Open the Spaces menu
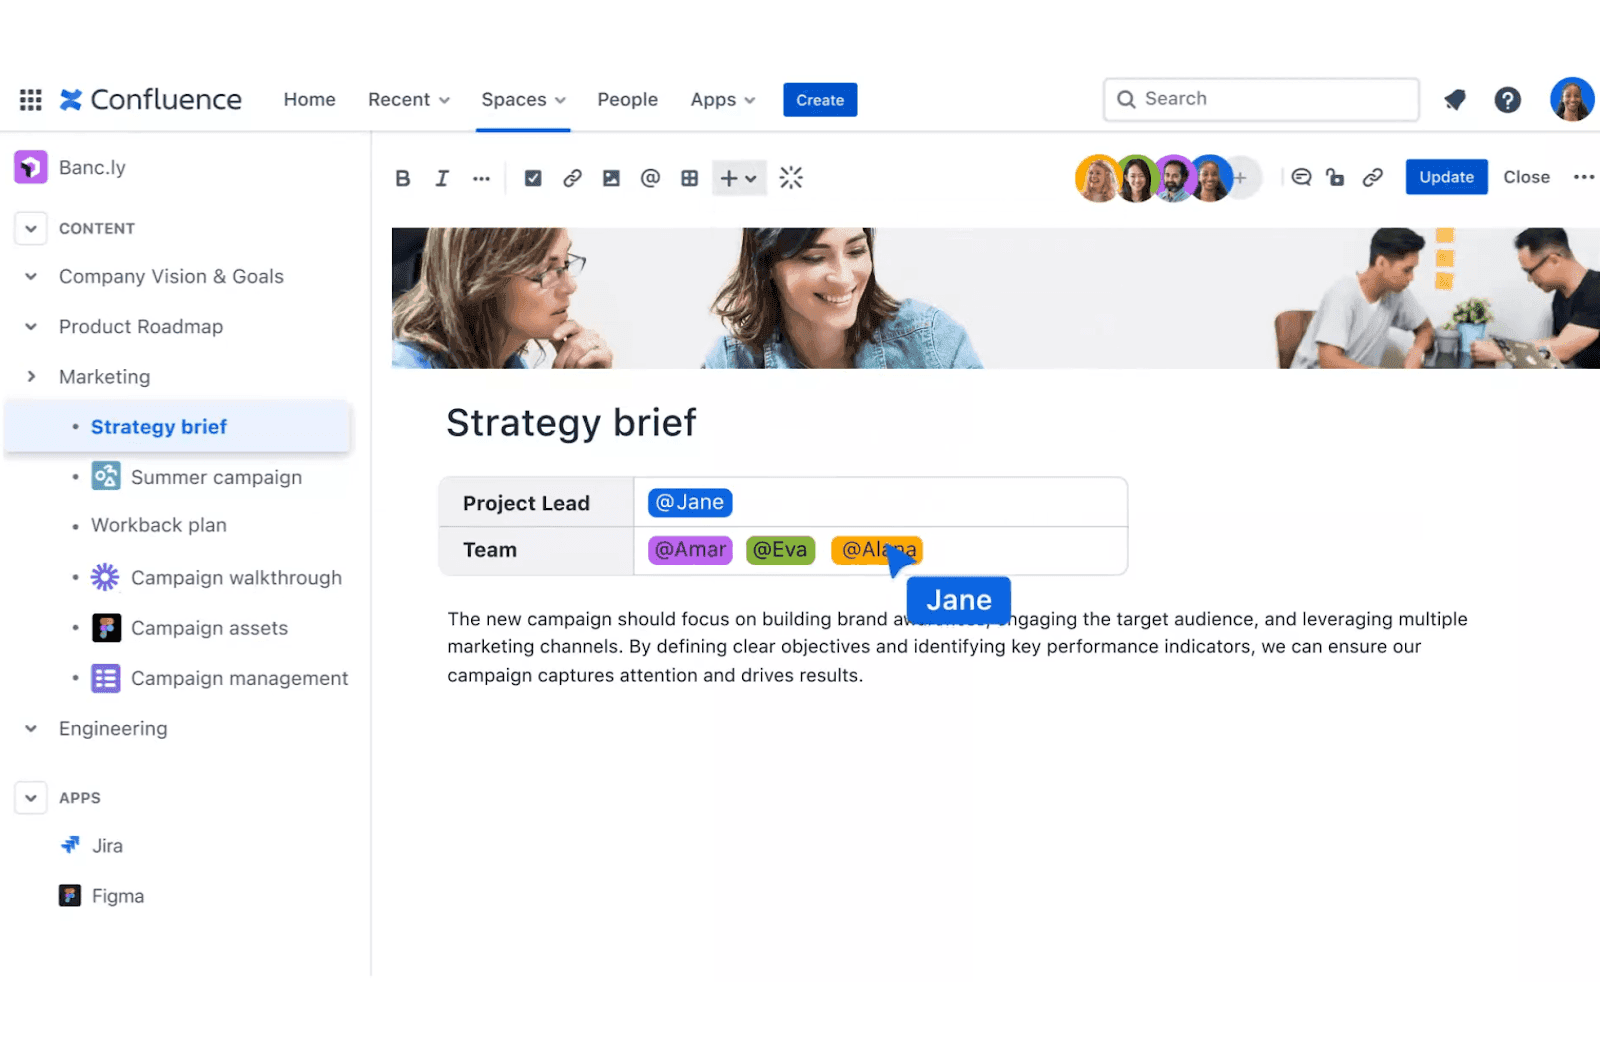Viewport: 1600px width, 1045px height. click(523, 99)
